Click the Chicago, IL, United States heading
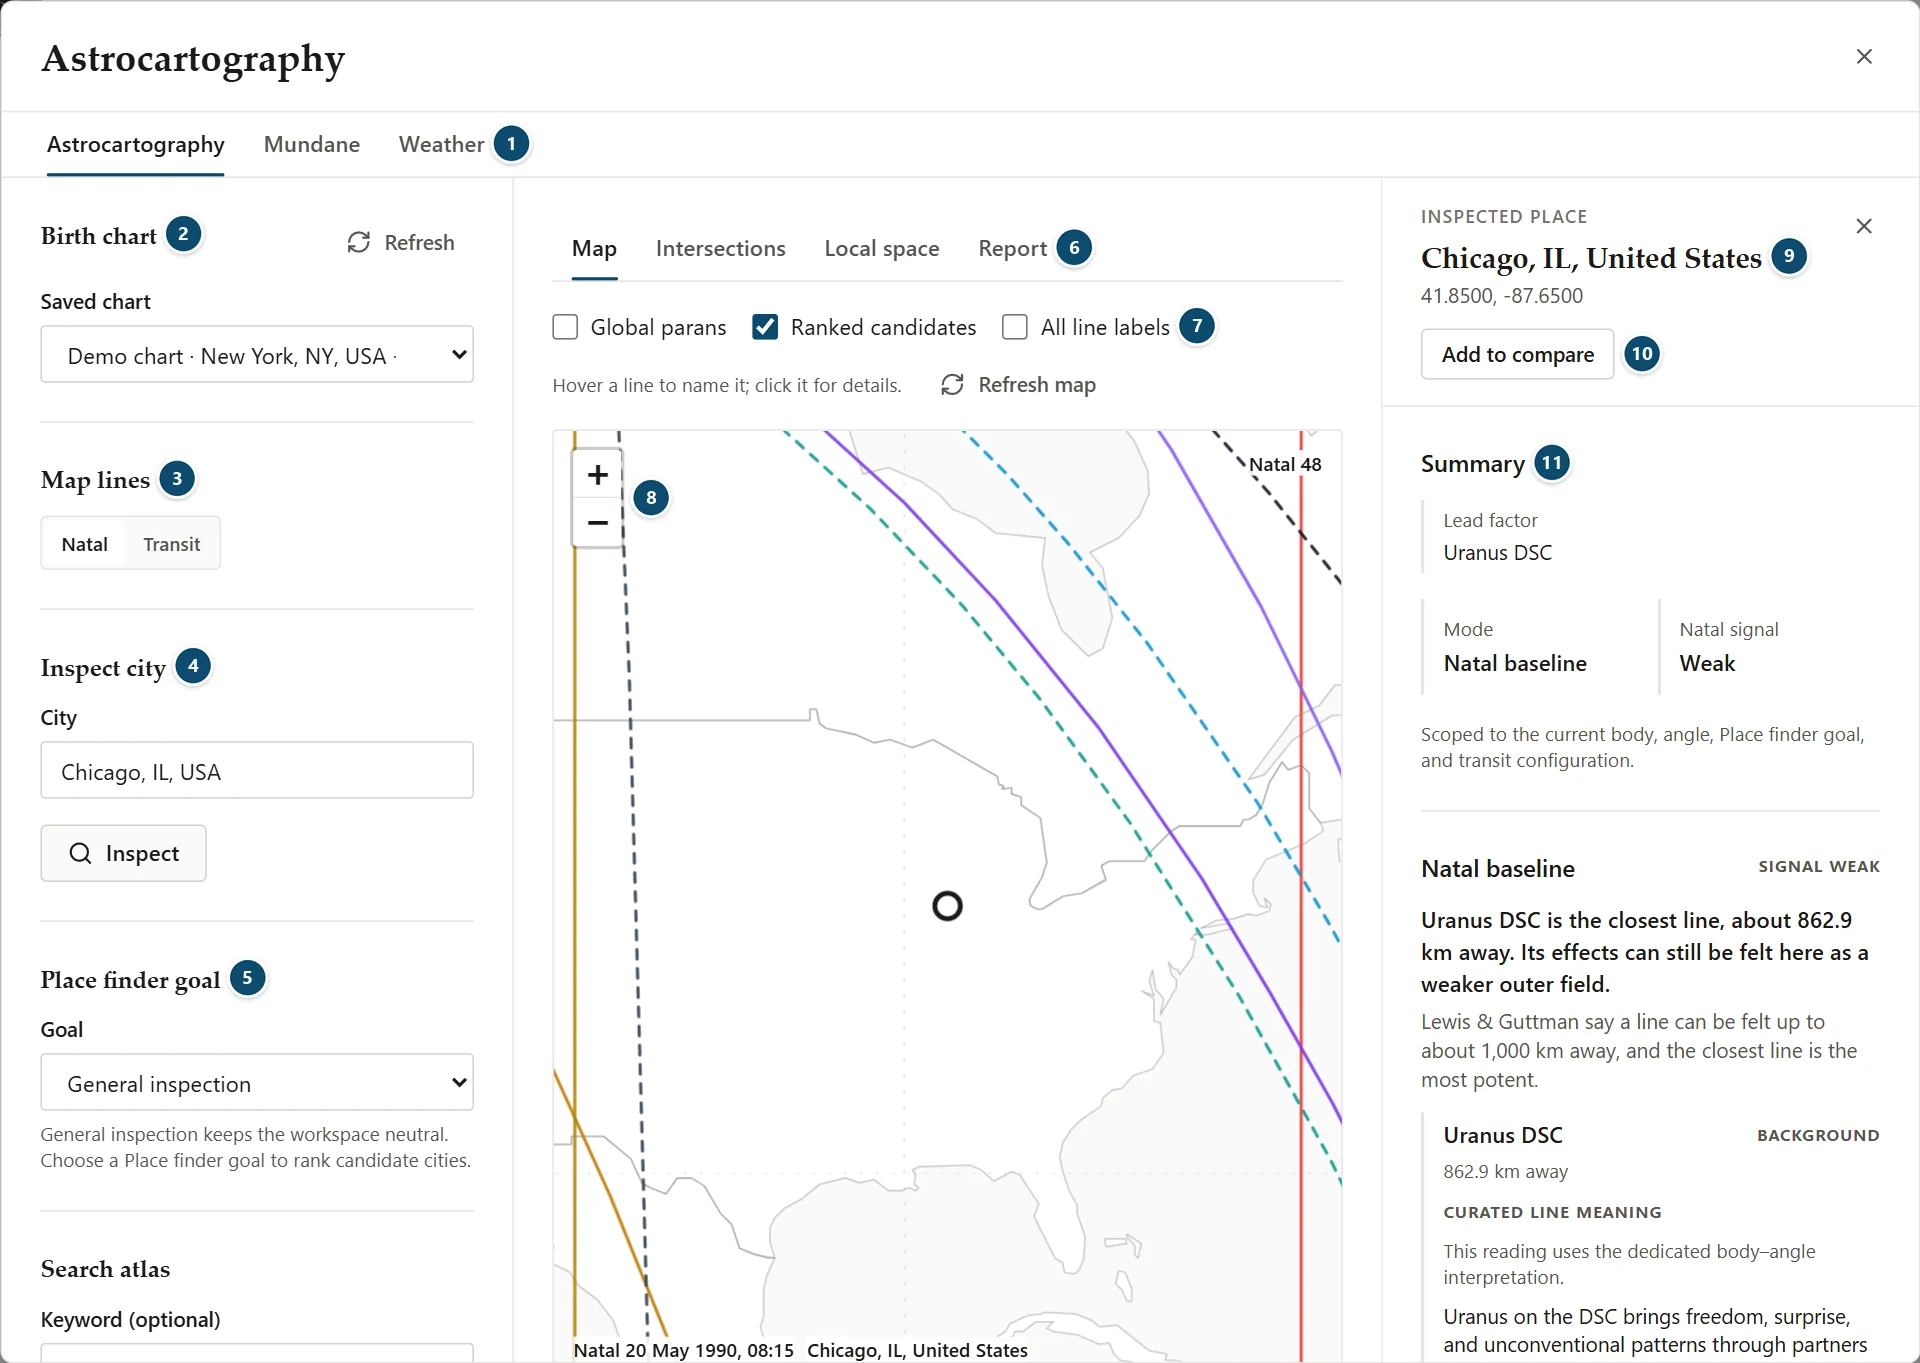 click(1591, 259)
